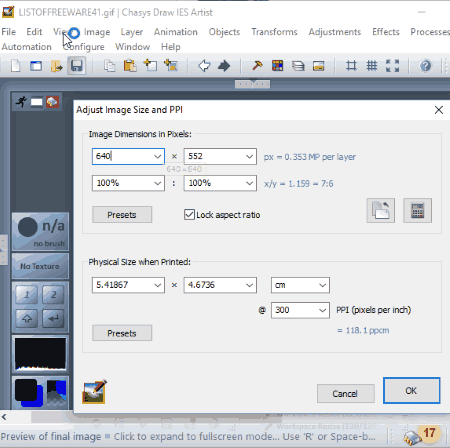Click the width input field showing 640
Viewport: 450px width, 448px height.
pyautogui.click(x=128, y=156)
